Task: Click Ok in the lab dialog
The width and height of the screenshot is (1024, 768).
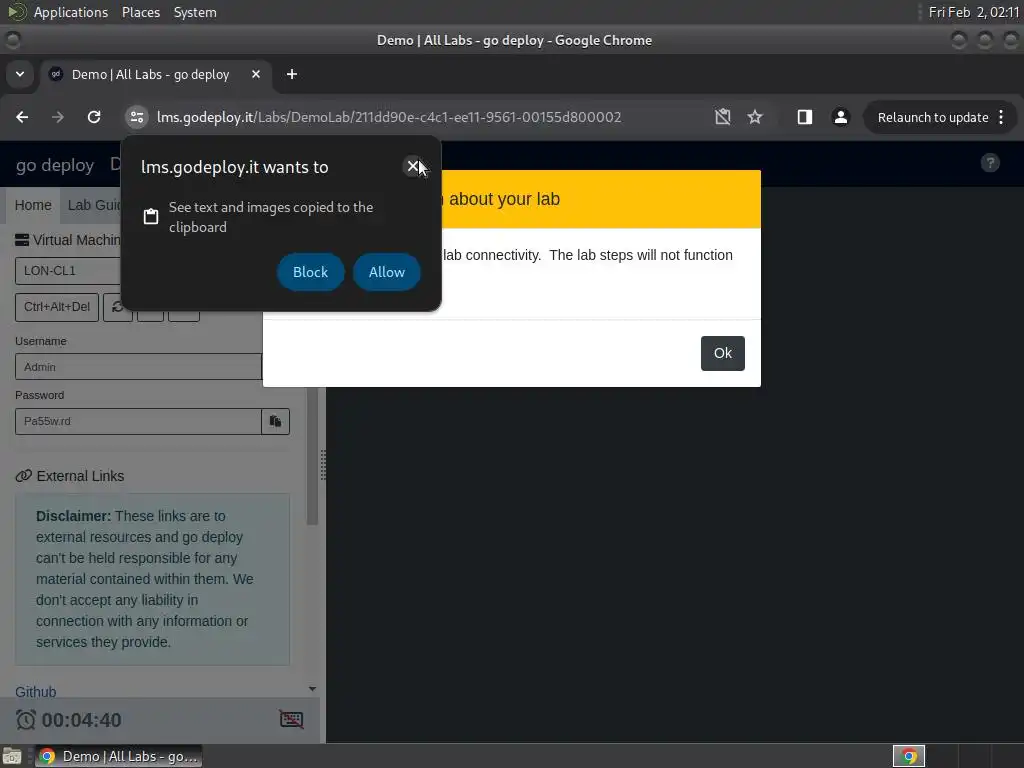Action: click(722, 353)
